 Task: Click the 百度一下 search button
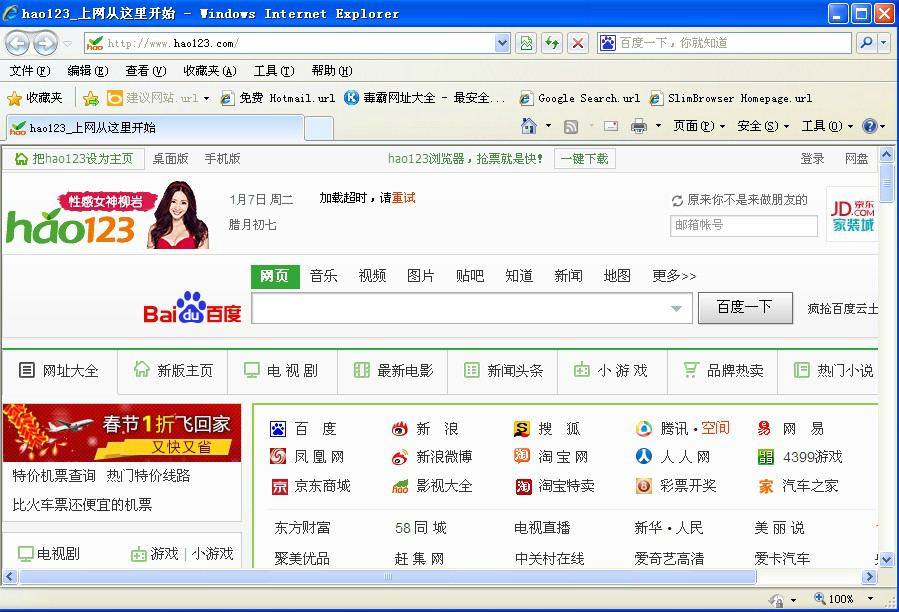745,308
